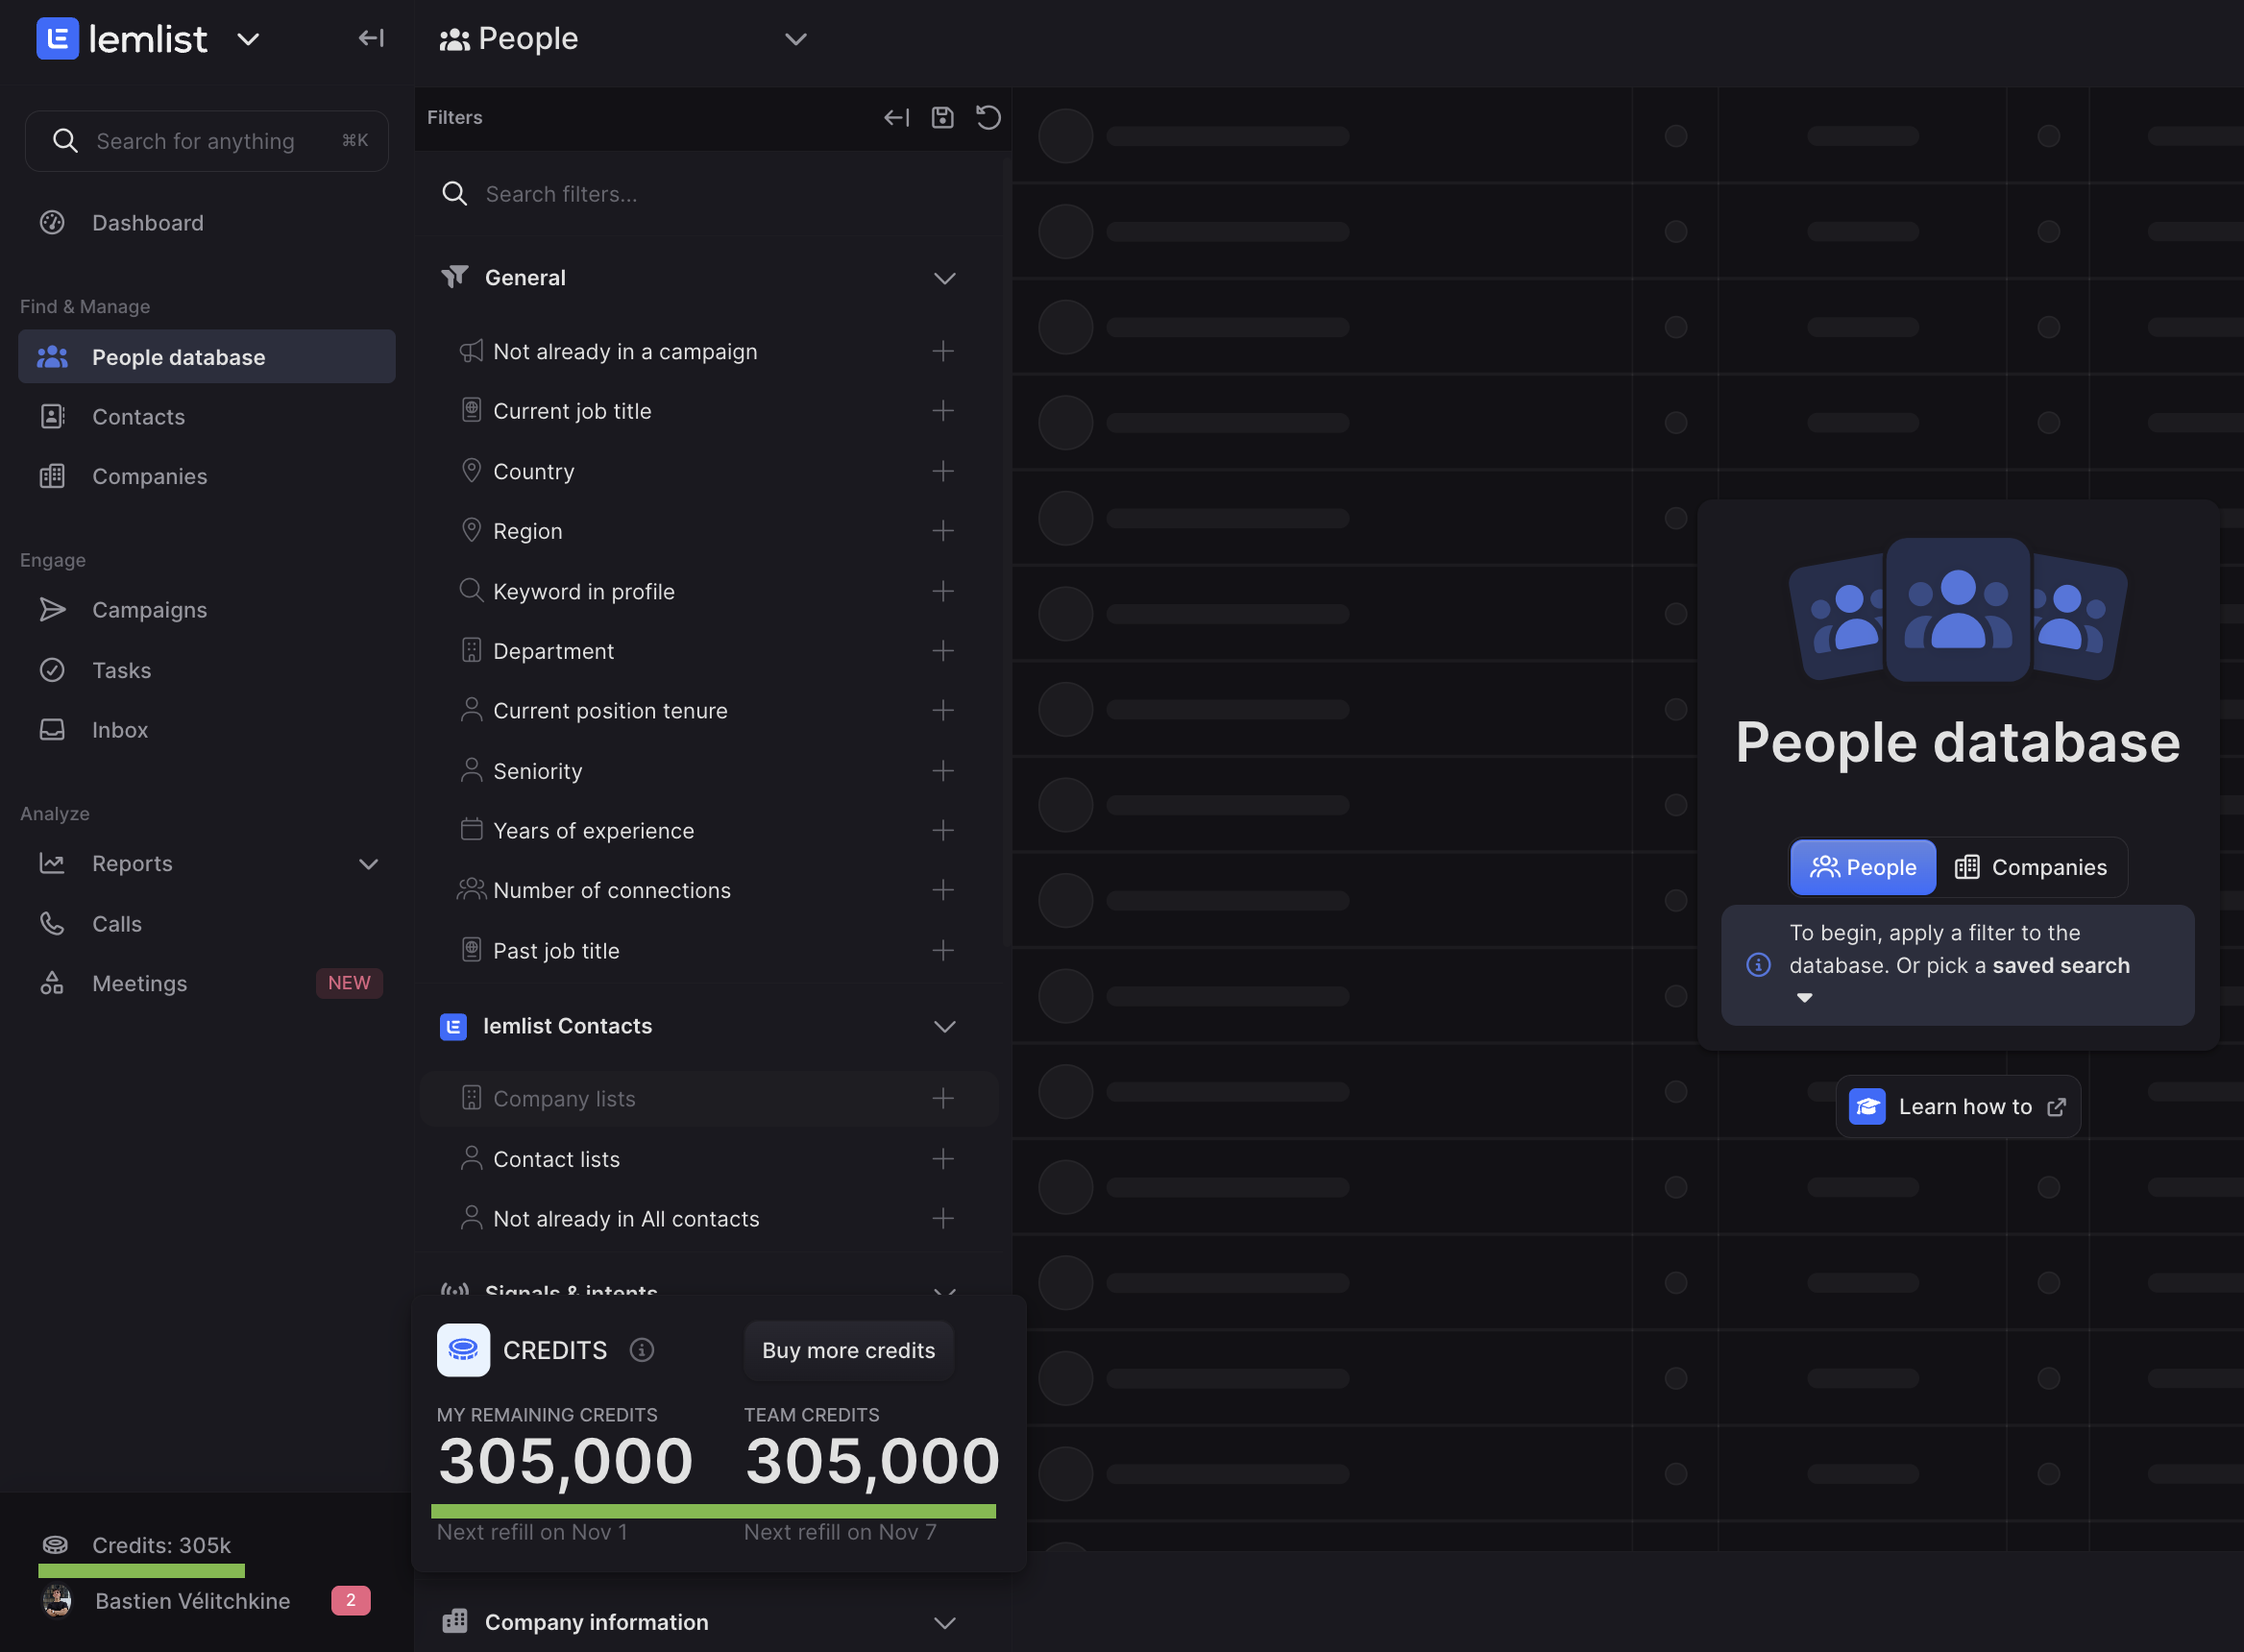2244x1652 pixels.
Task: Click the sidebar credits usage bar
Action: pyautogui.click(x=141, y=1570)
